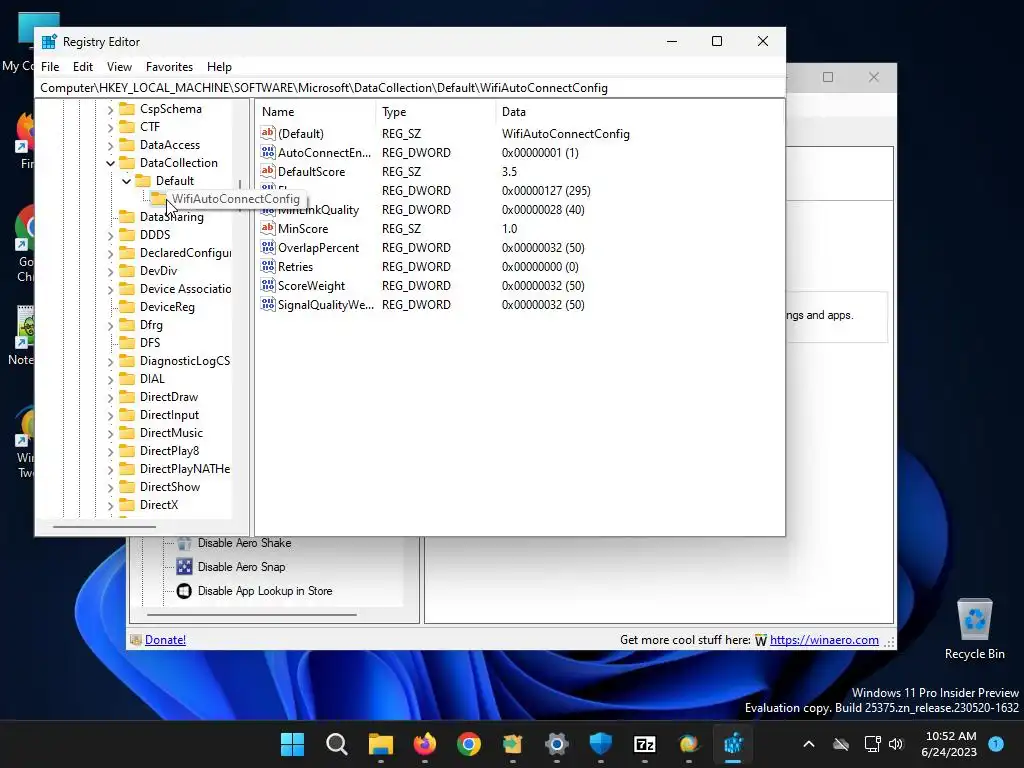Show hidden system tray icons

point(808,744)
